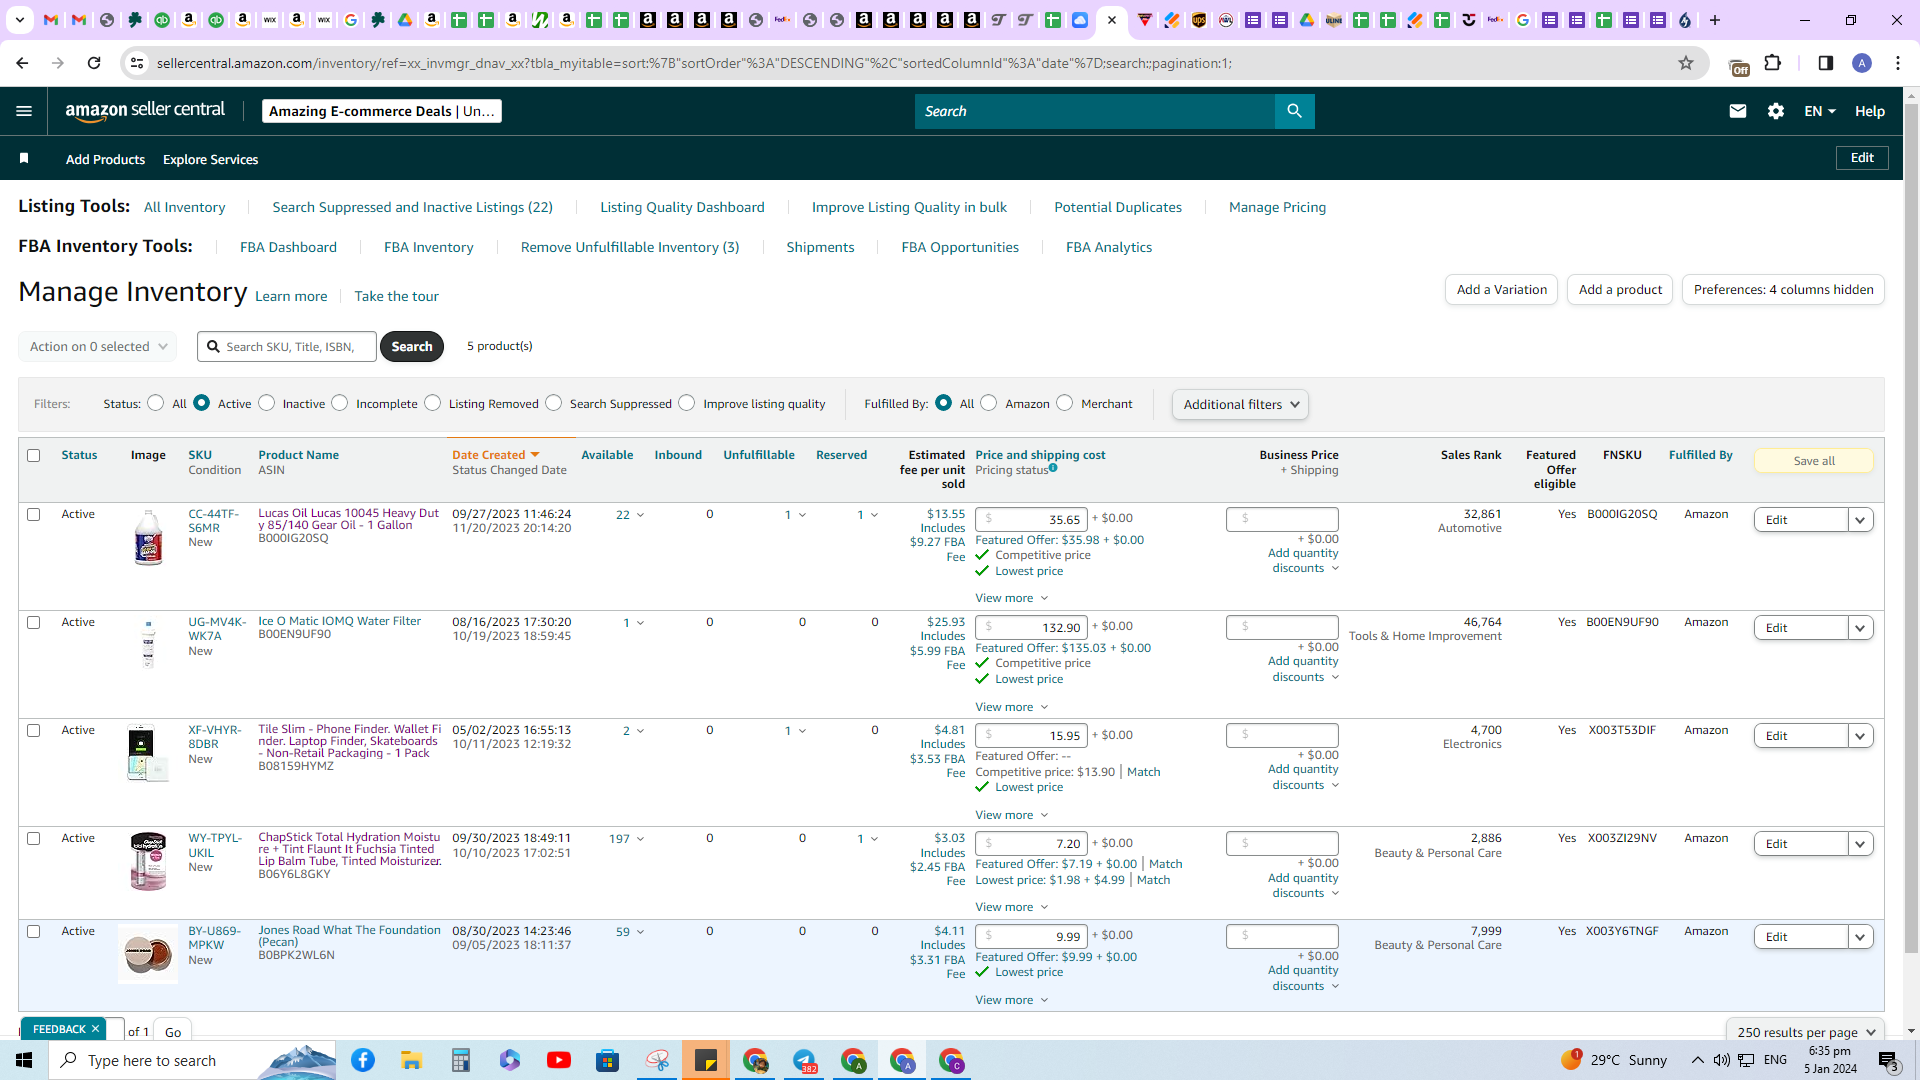This screenshot has height=1080, width=1920.
Task: Open the hamburger navigation menu
Action: click(x=24, y=111)
